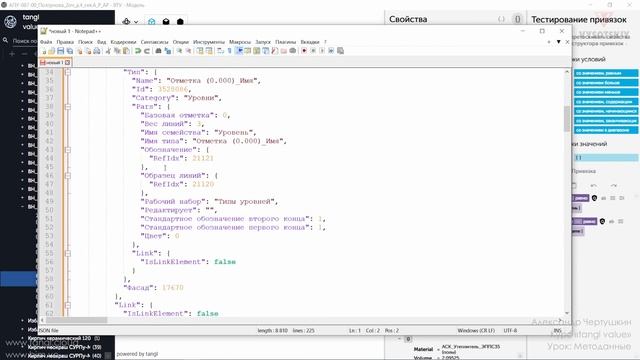
Task: Click the Cut scissors icon in Notepad++
Action: pos(108,51)
